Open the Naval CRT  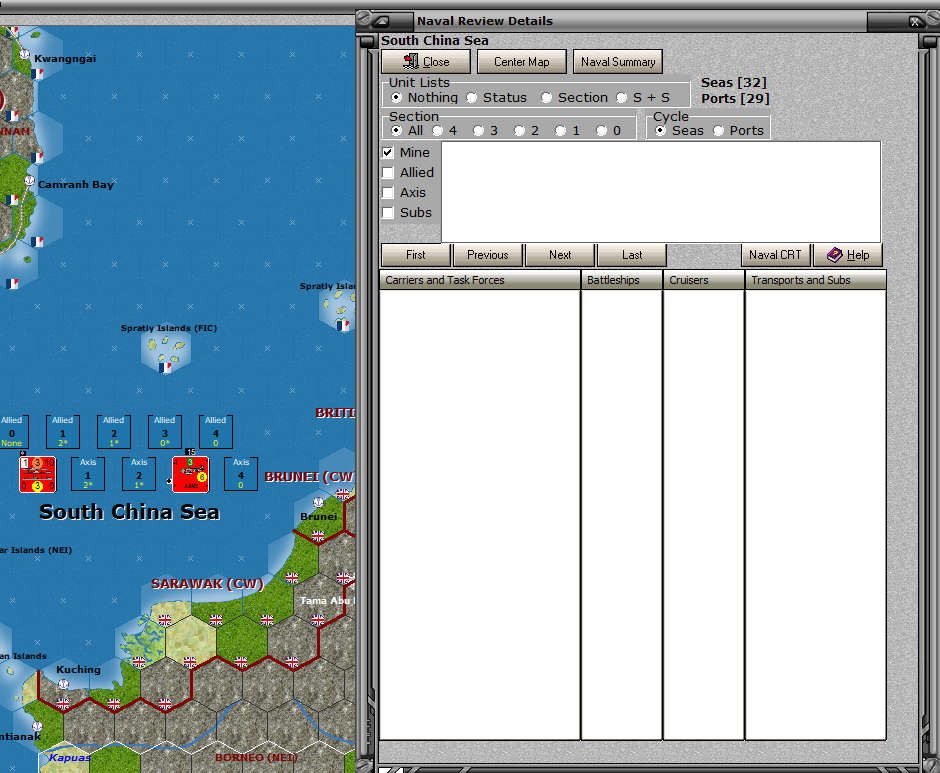click(x=775, y=255)
